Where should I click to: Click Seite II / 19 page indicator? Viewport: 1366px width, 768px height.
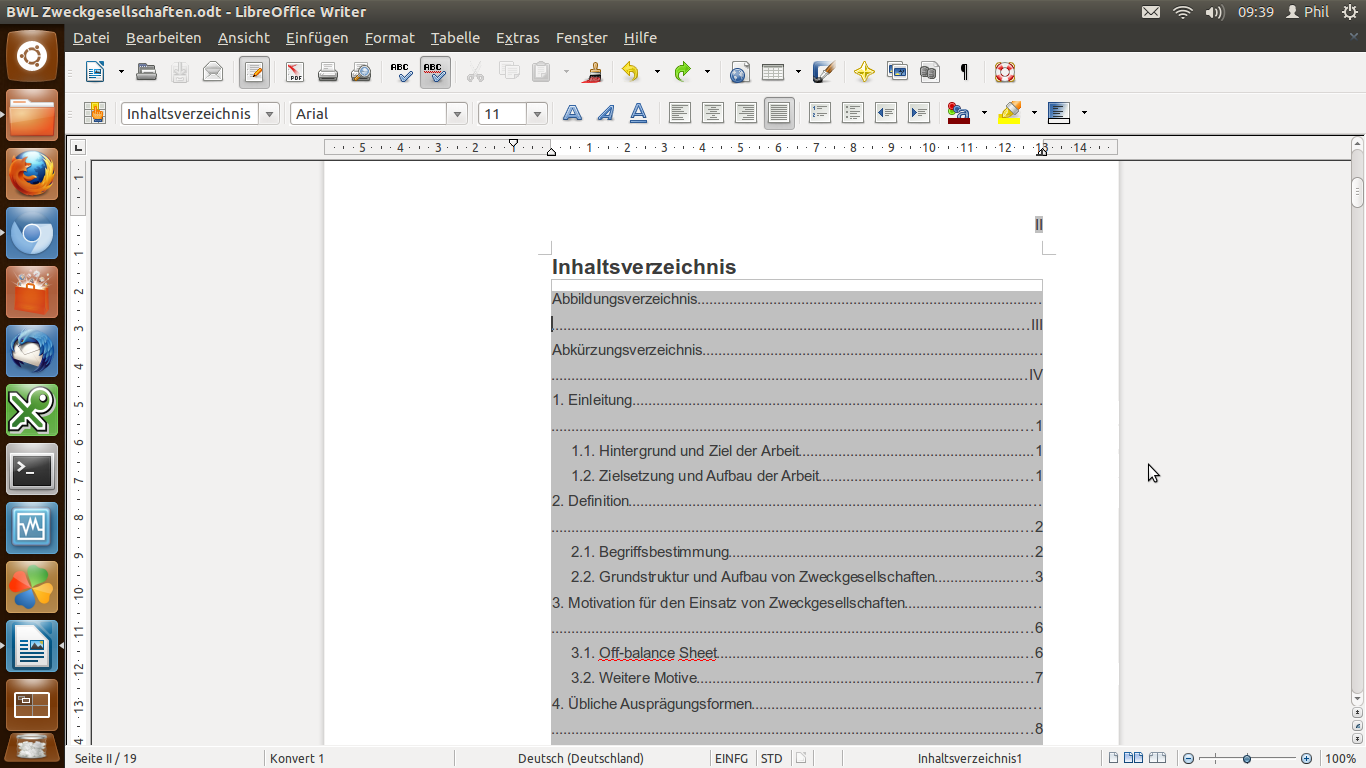pos(106,758)
